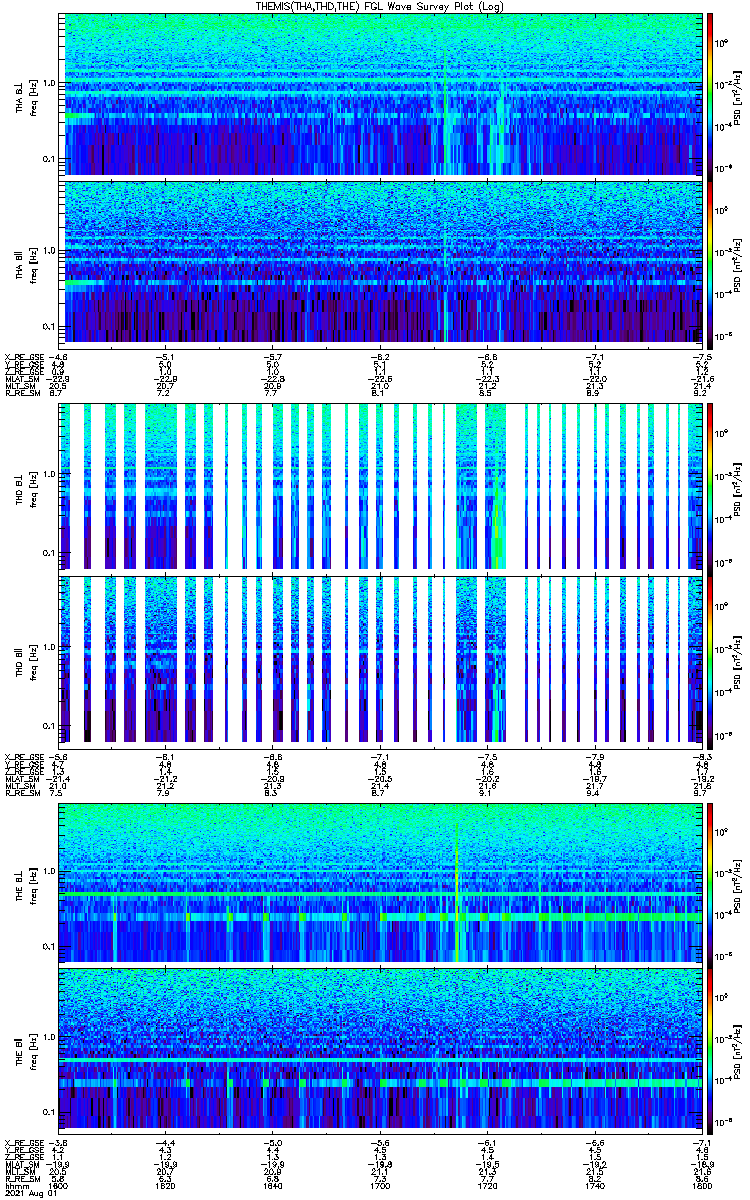Click X_RE_GSE label under the THE panels
The height and width of the screenshot is (1200, 750).
point(23,1142)
